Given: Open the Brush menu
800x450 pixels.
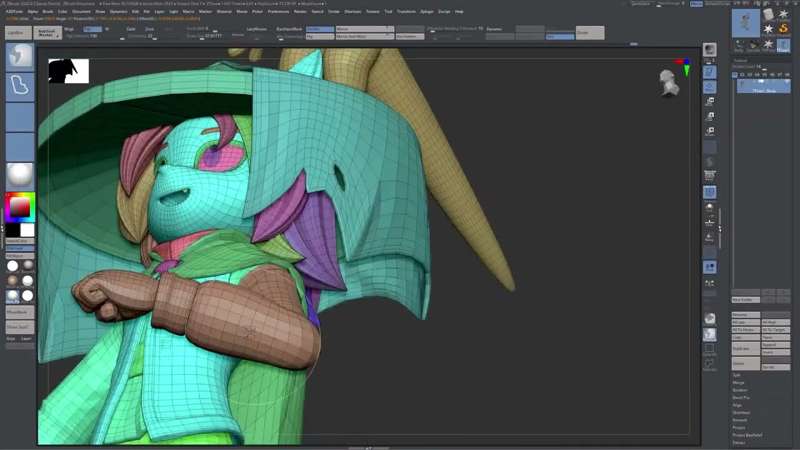Looking at the screenshot, I should pos(48,11).
